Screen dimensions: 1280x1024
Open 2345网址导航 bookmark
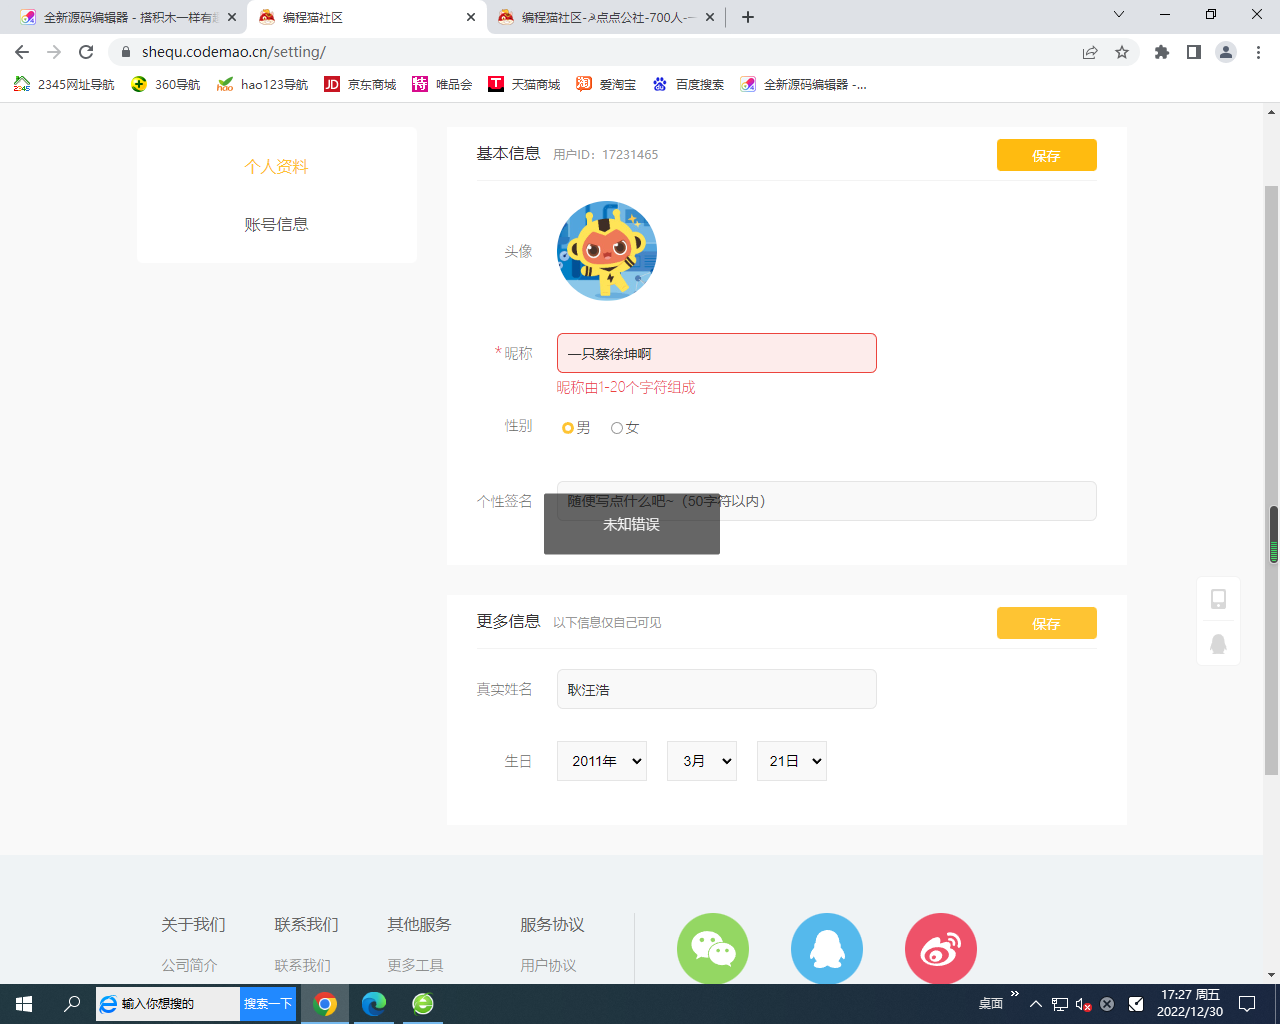[x=65, y=84]
